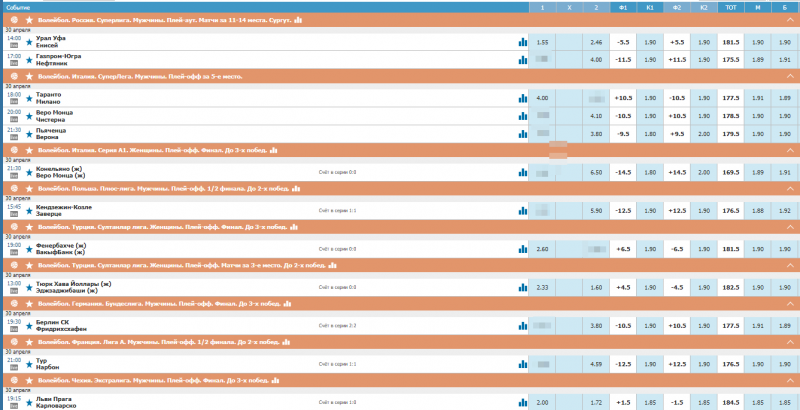Open statistics chart for Тур – Нарбон match

click(x=522, y=363)
